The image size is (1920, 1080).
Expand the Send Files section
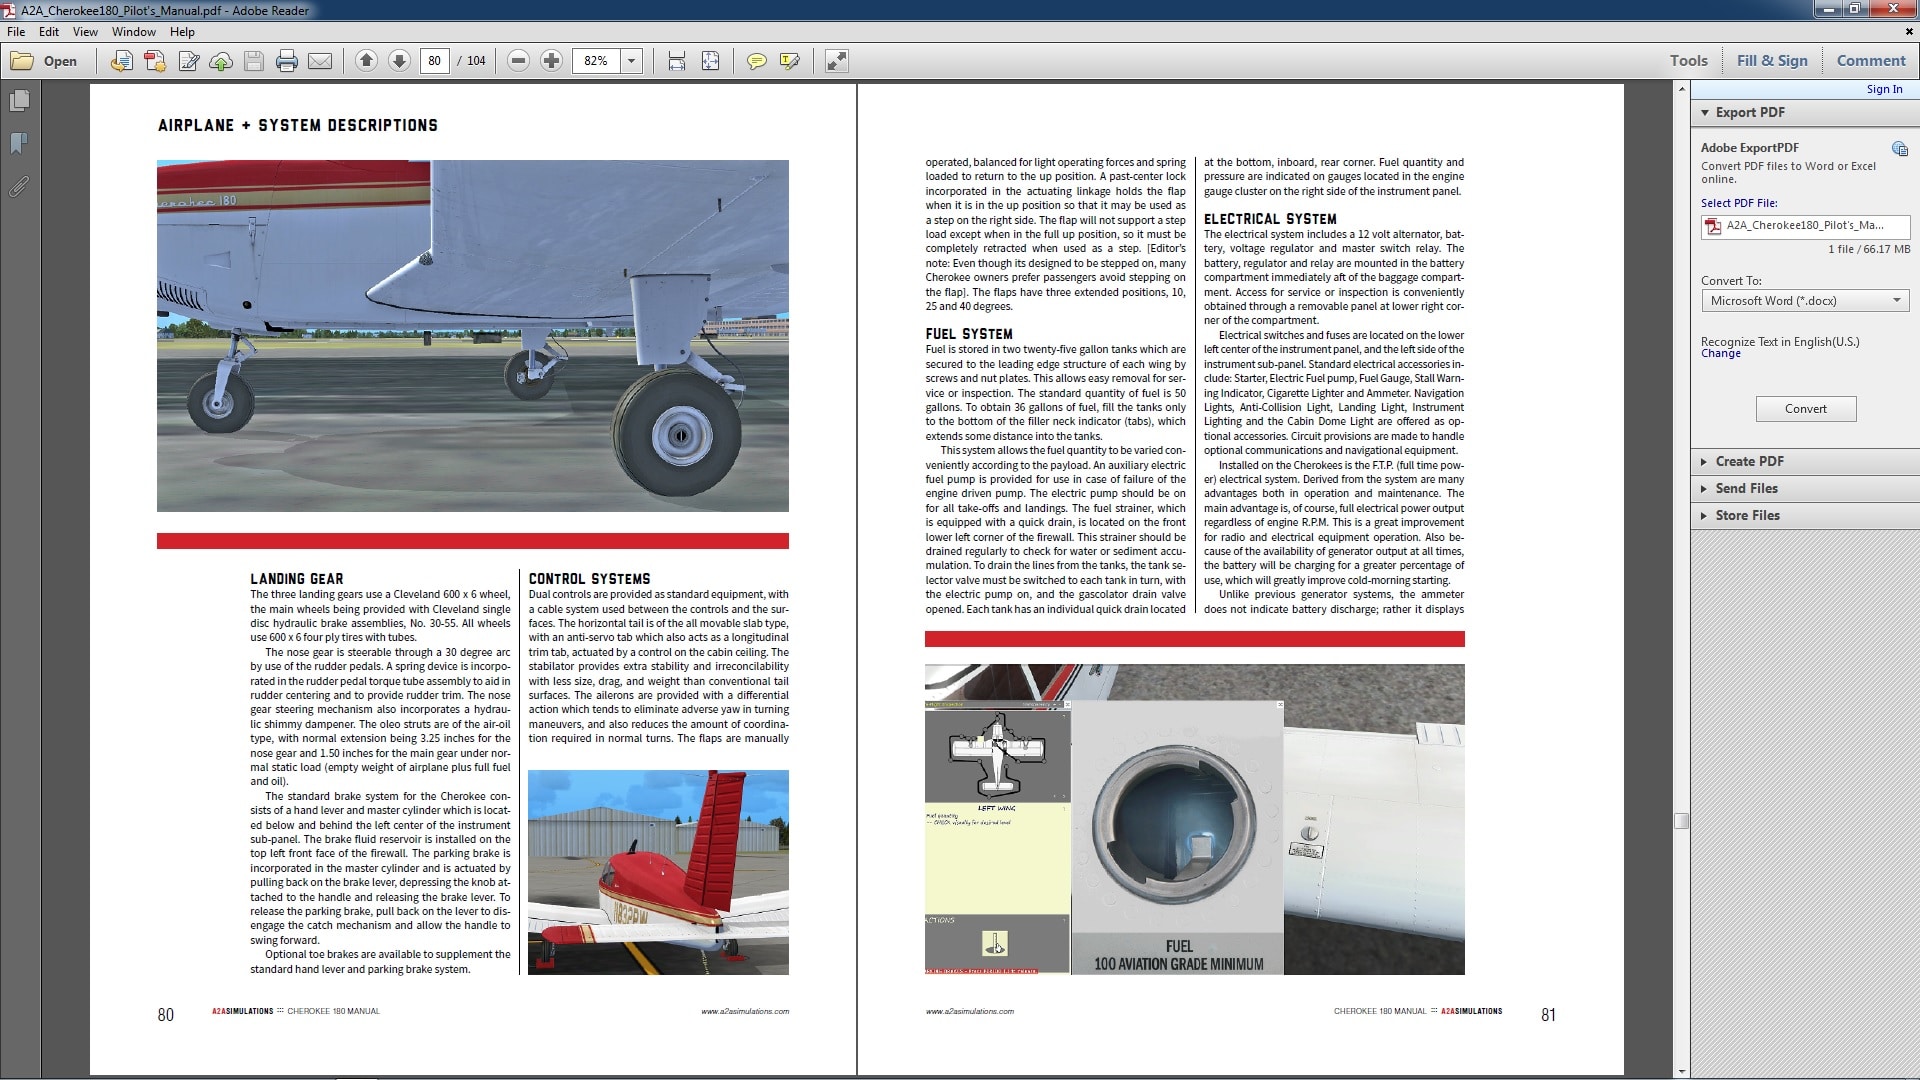(x=1746, y=488)
